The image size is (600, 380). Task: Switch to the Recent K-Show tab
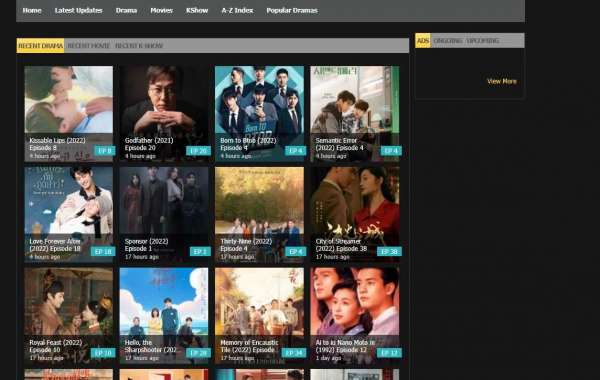[x=139, y=46]
